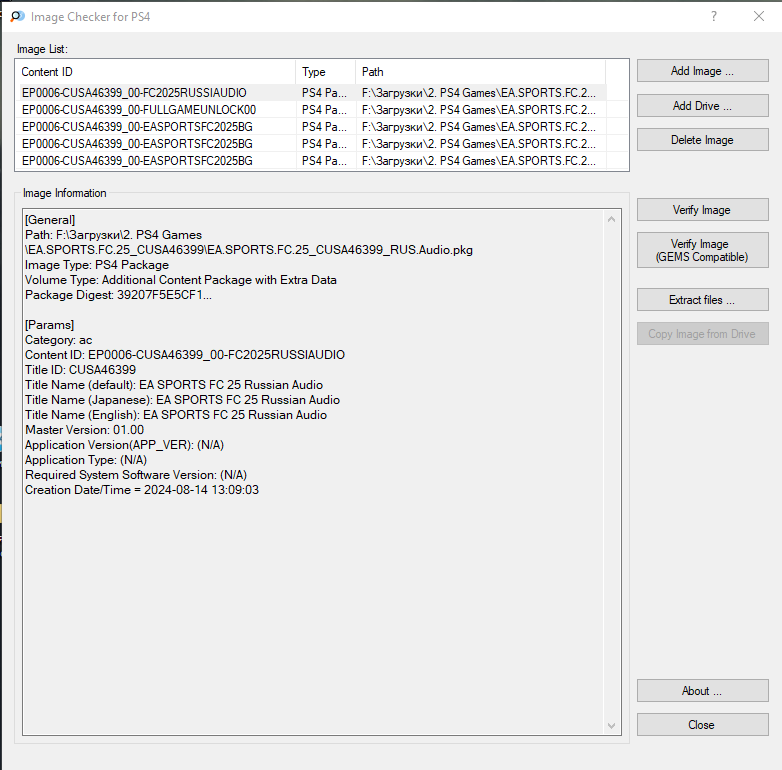Click the [Params] section header text
This screenshot has width=782, height=770.
pyautogui.click(x=49, y=325)
